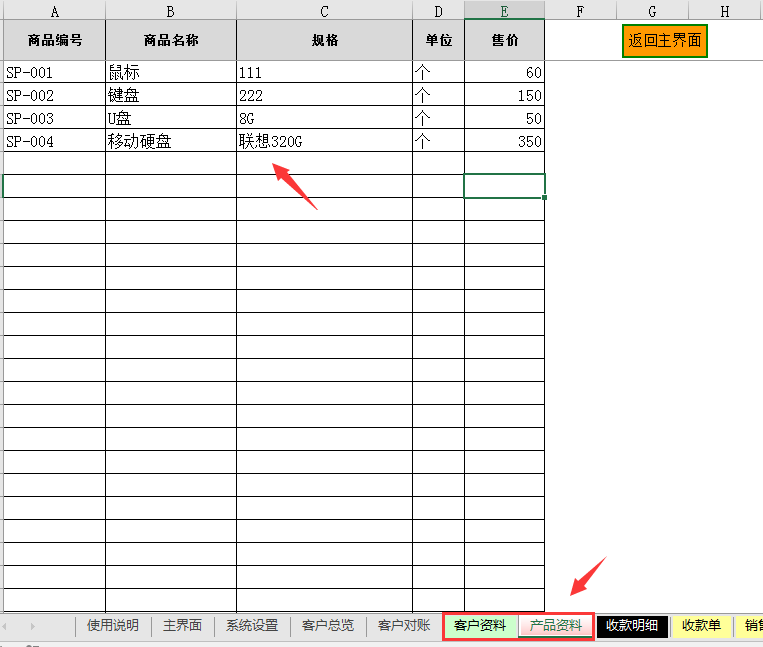Select column E header
The width and height of the screenshot is (763, 647).
(505, 11)
